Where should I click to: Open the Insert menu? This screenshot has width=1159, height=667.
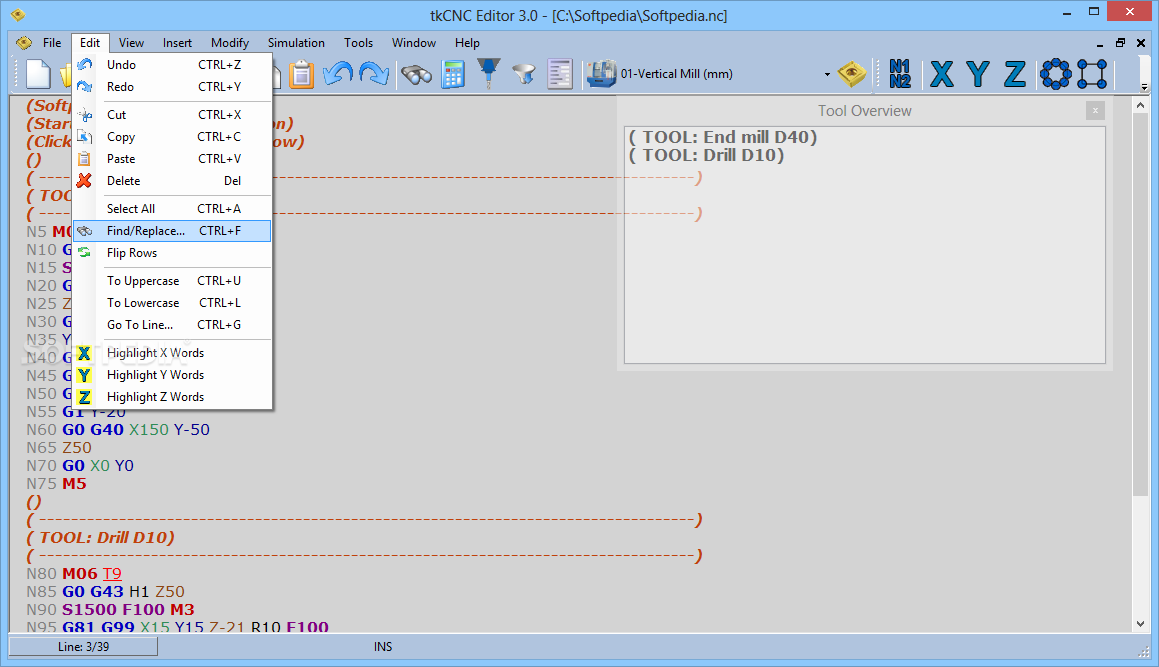click(177, 43)
